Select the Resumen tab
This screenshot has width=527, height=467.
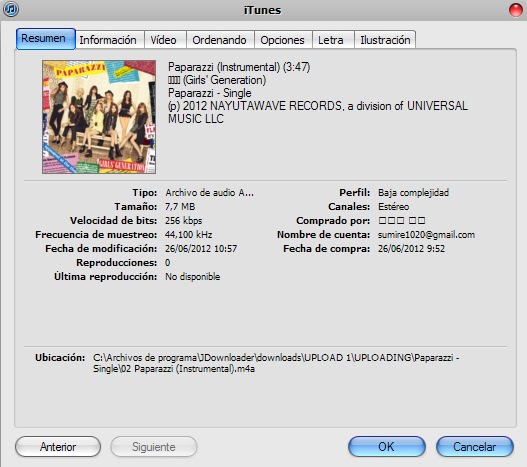[x=46, y=39]
